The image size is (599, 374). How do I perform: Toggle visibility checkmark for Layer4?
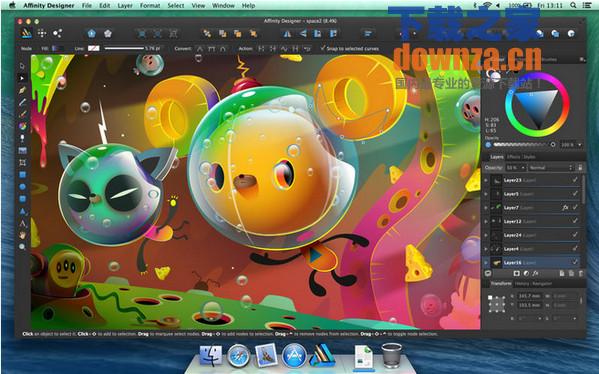point(575,249)
